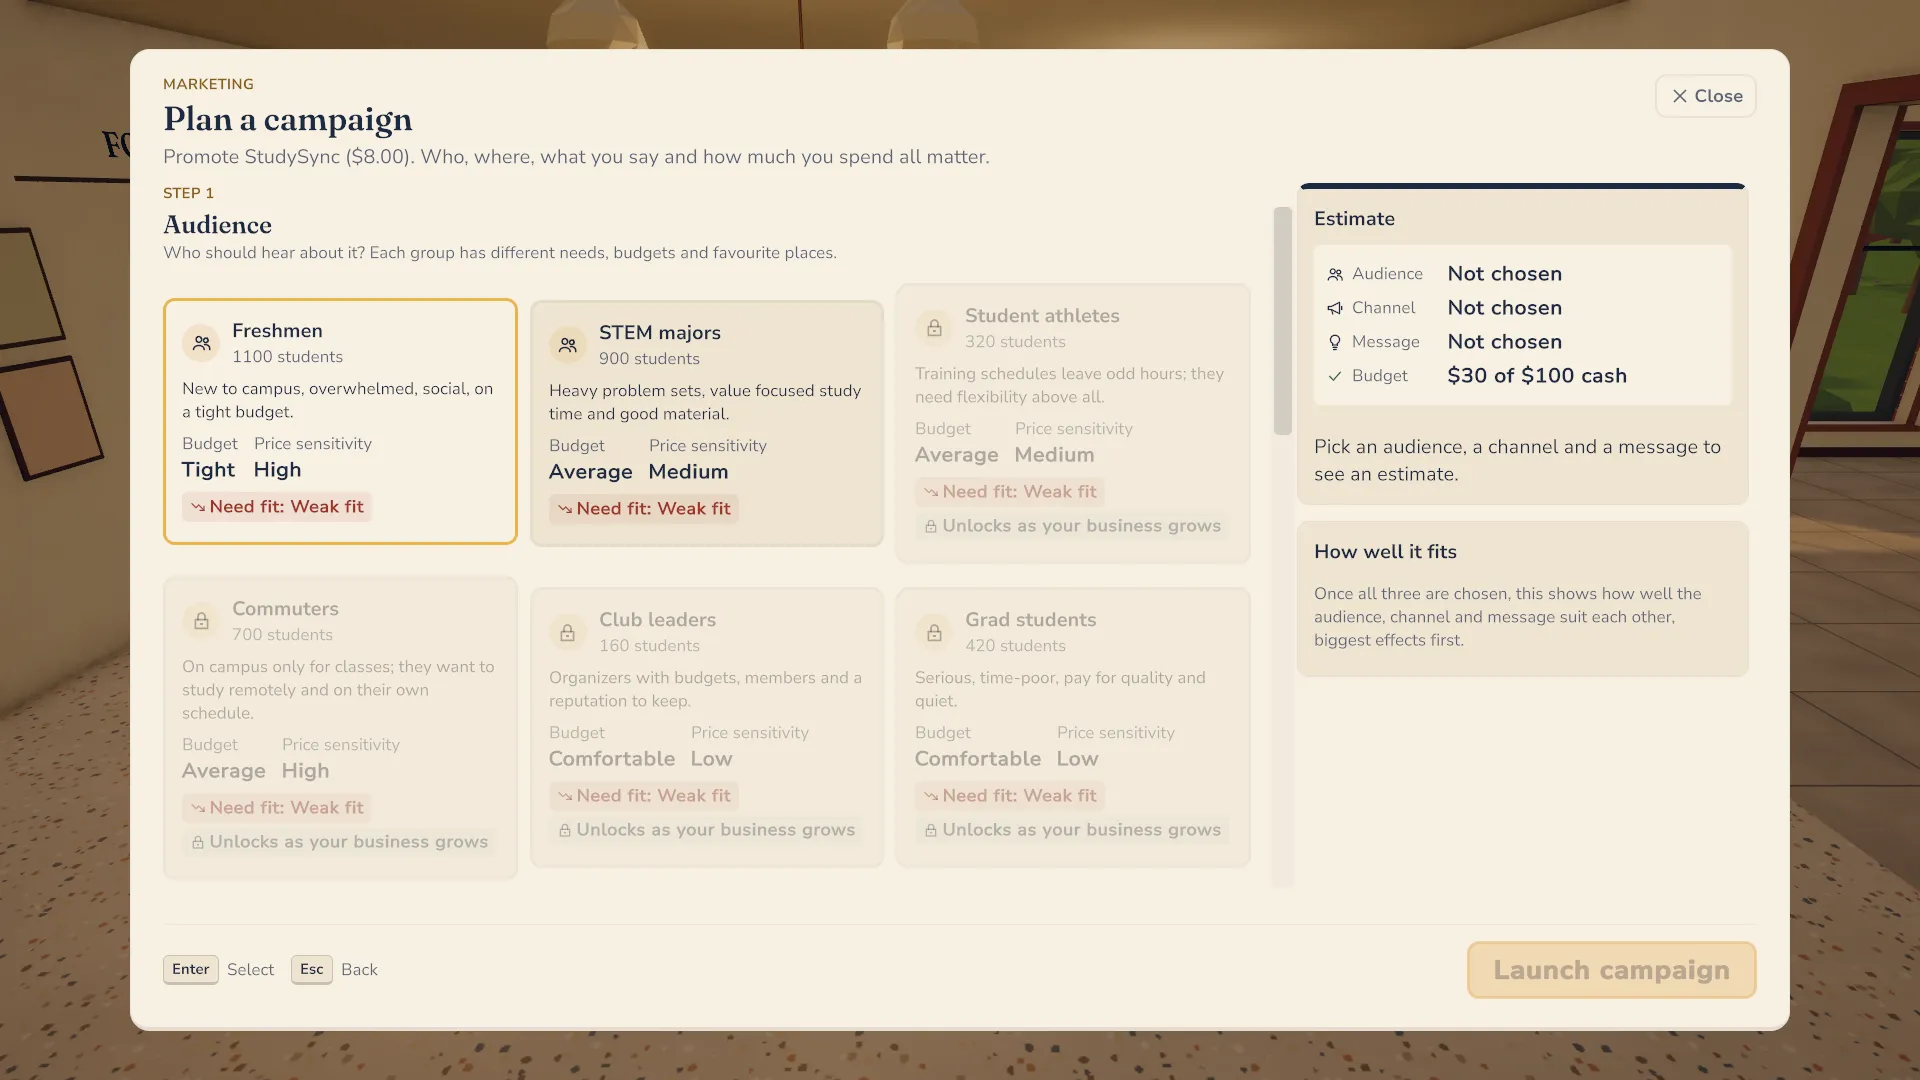
Task: Click the locked Club leaders card
Action: click(706, 727)
